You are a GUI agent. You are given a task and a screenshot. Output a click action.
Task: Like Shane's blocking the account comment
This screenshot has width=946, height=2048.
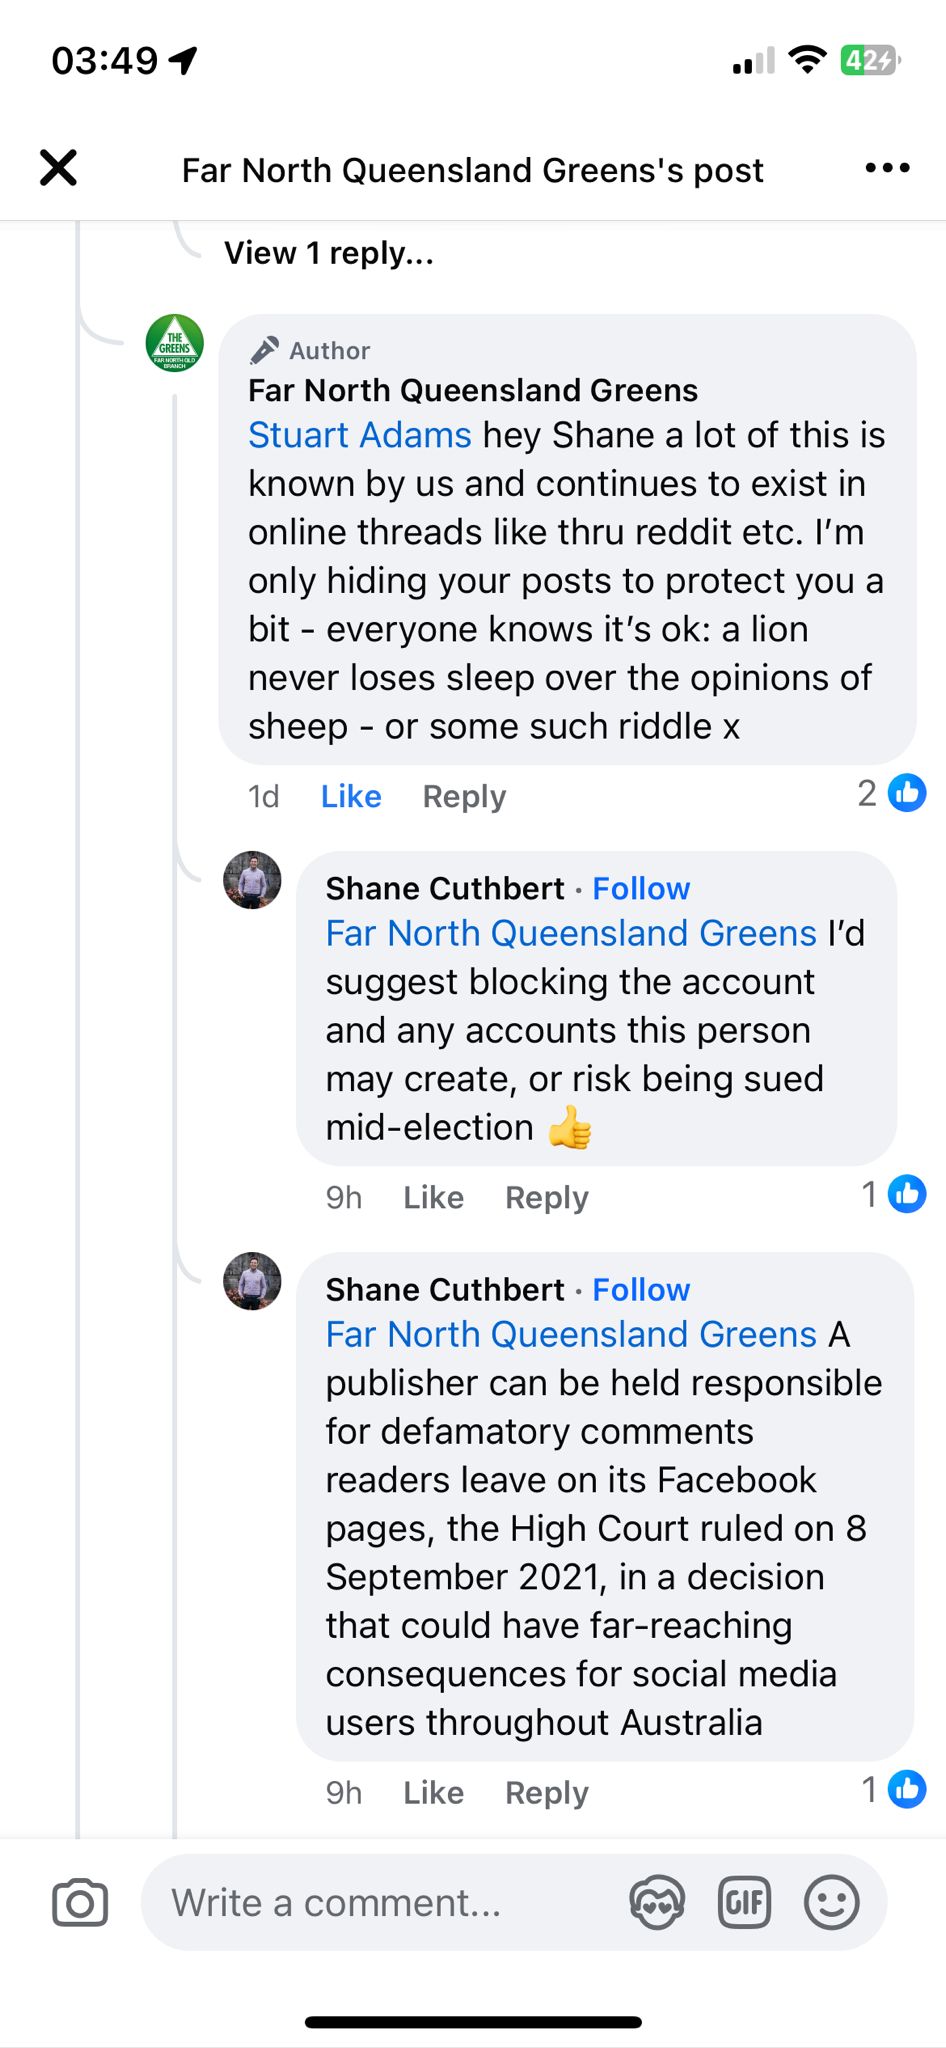[433, 1197]
